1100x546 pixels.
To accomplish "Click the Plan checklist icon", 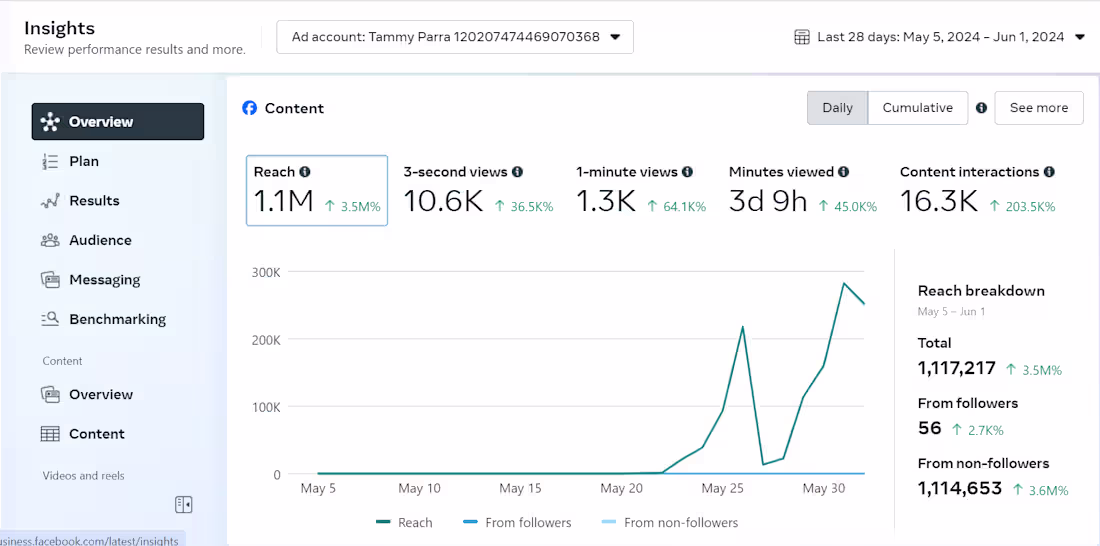I will point(50,161).
